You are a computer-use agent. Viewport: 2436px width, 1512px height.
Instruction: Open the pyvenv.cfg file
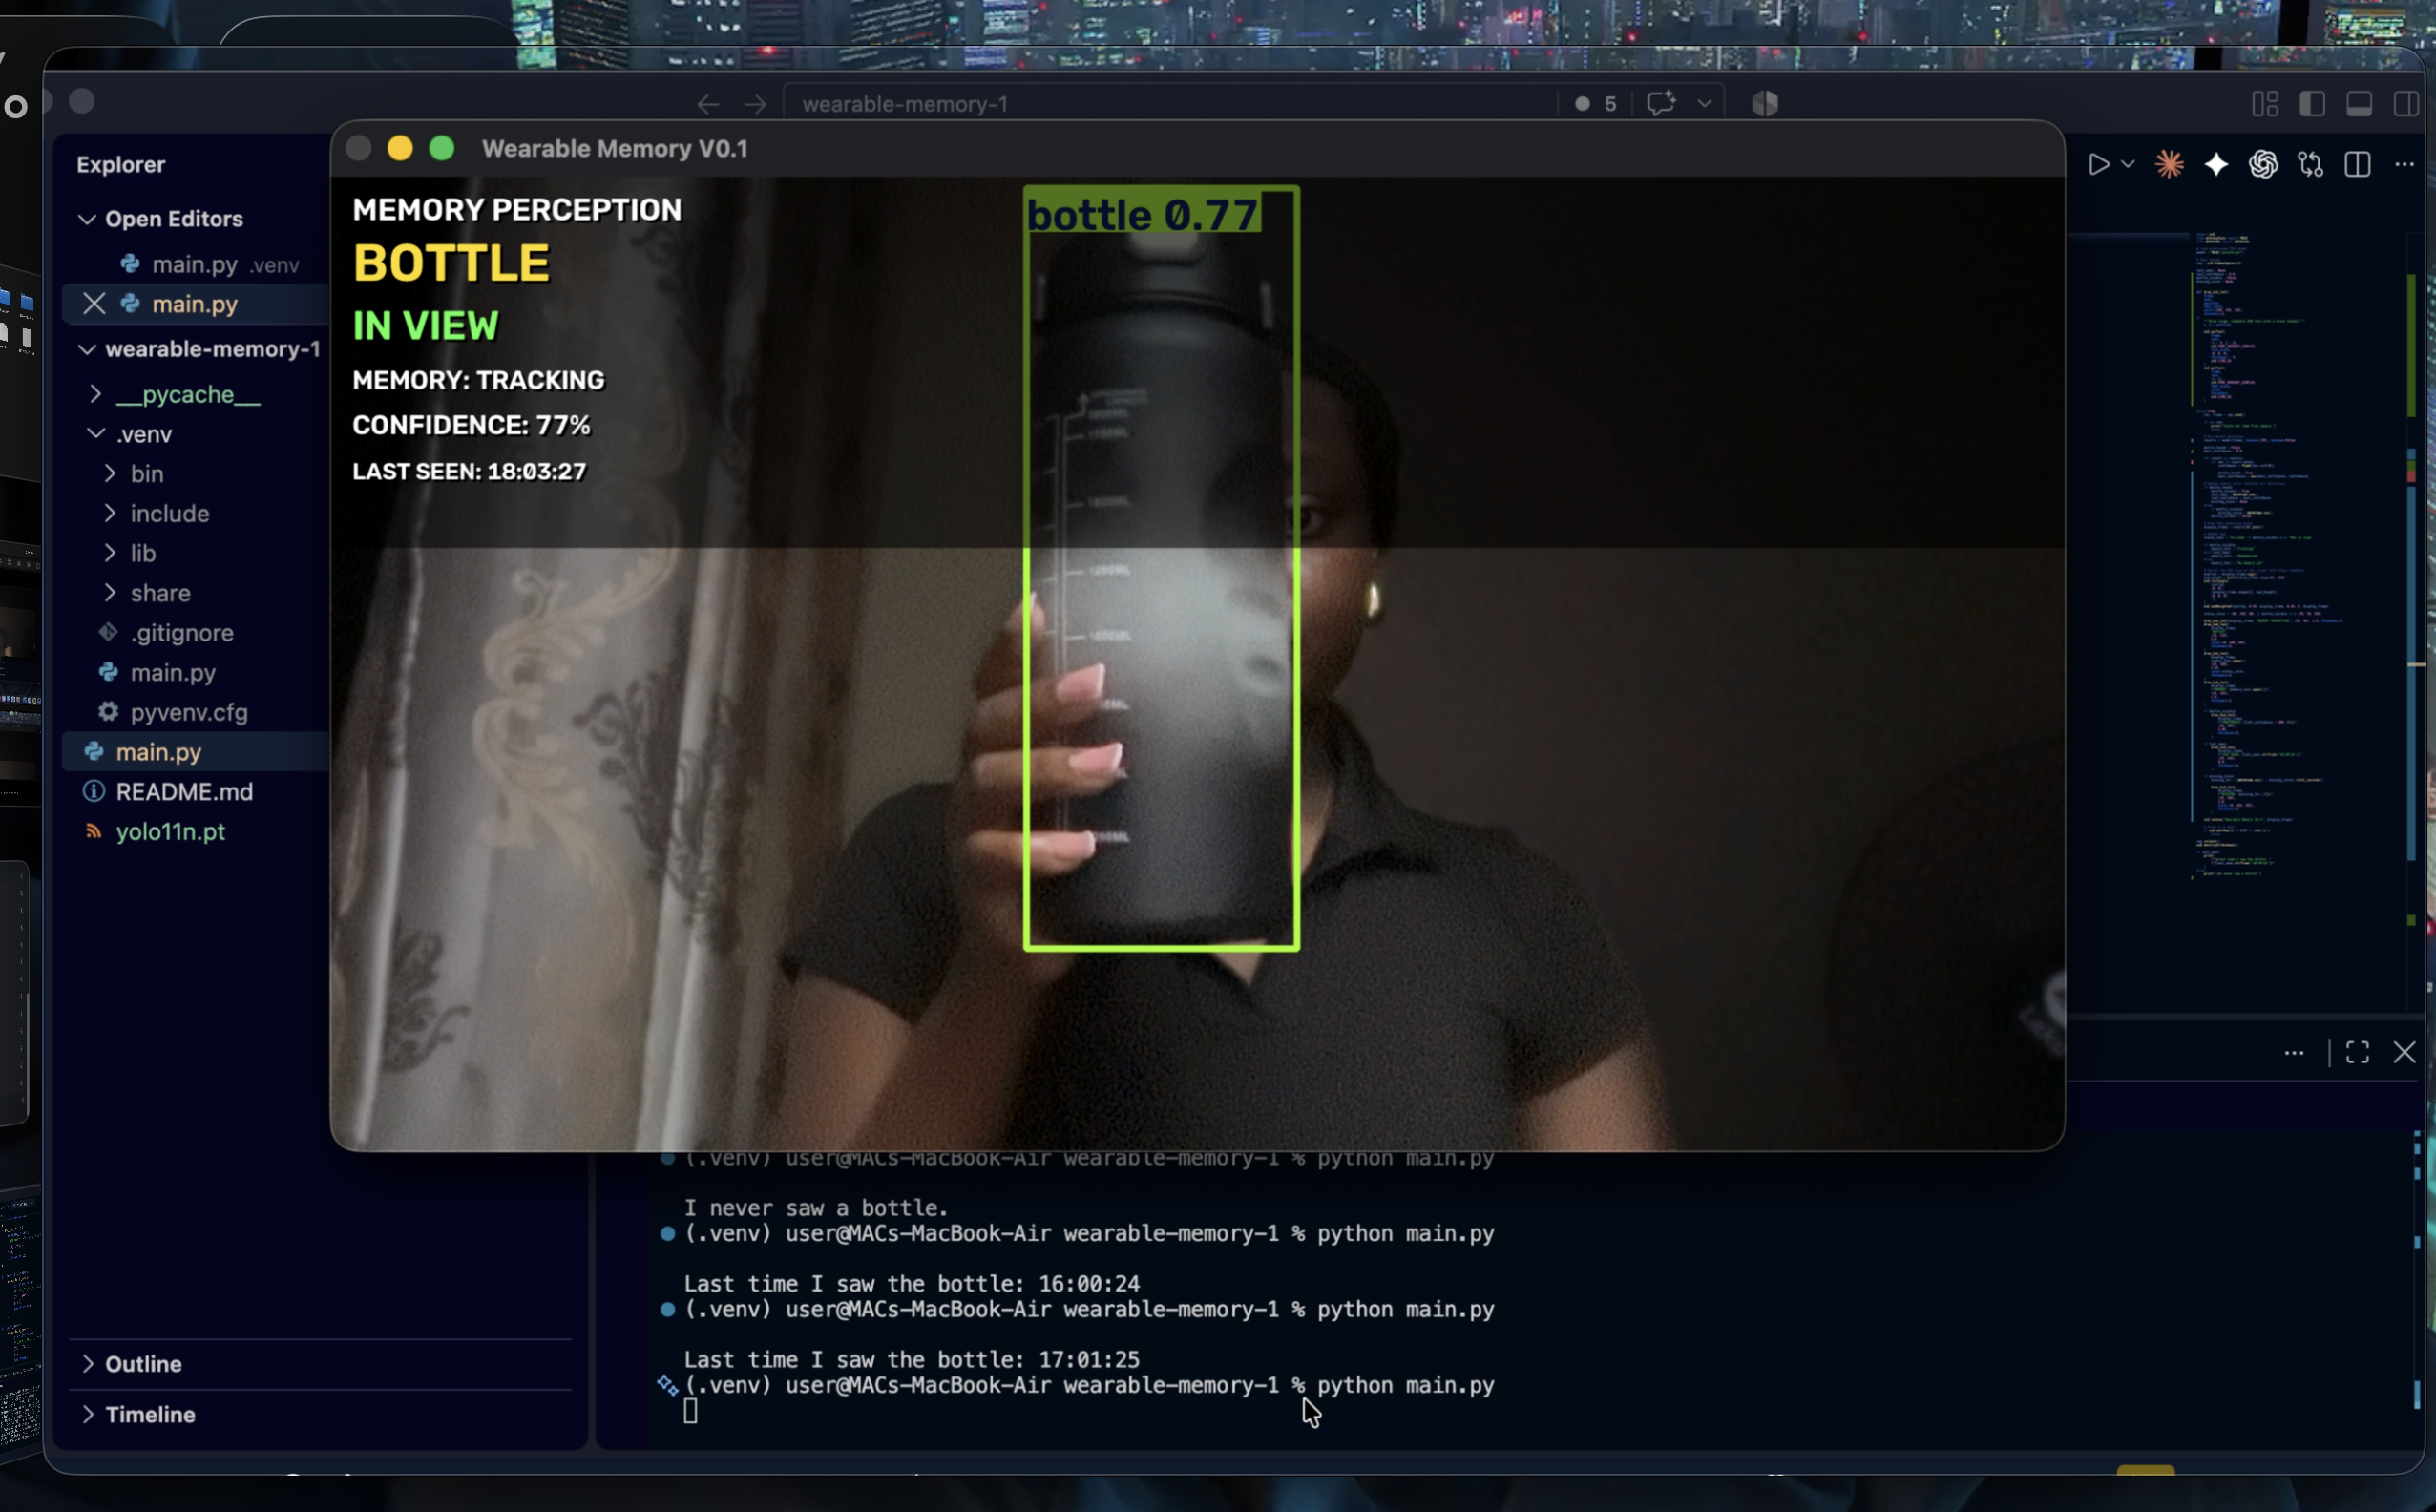point(189,713)
